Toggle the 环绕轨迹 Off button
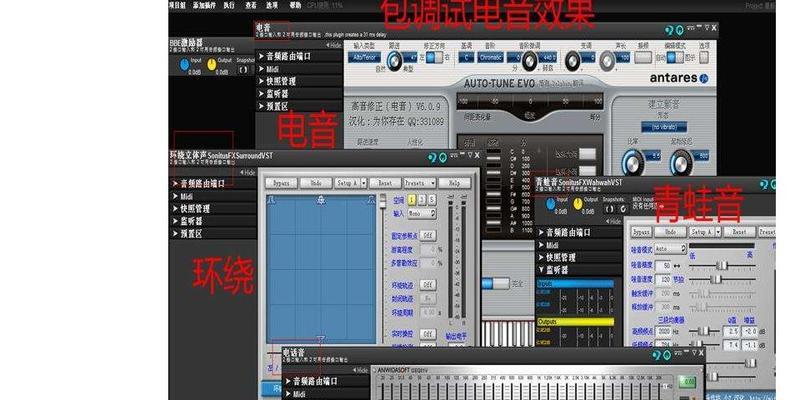 (x=428, y=285)
